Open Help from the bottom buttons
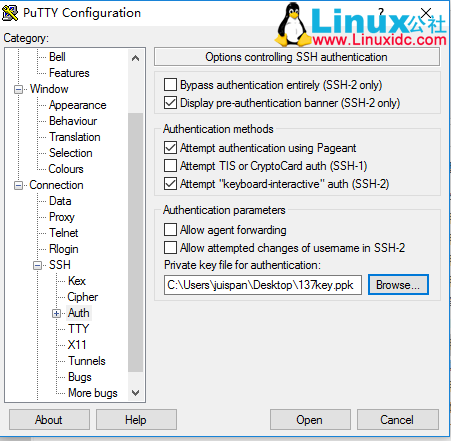Screen dimensions: 451x441 coord(136,420)
